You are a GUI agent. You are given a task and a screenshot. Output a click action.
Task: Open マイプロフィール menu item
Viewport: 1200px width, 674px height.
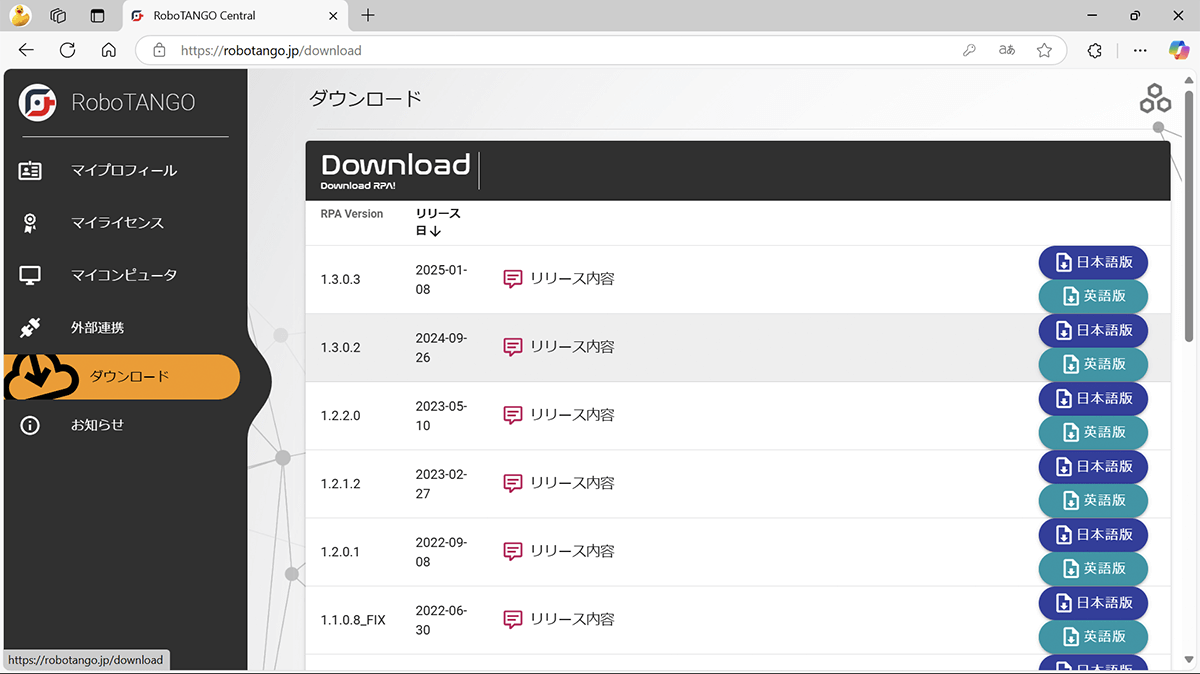(124, 170)
